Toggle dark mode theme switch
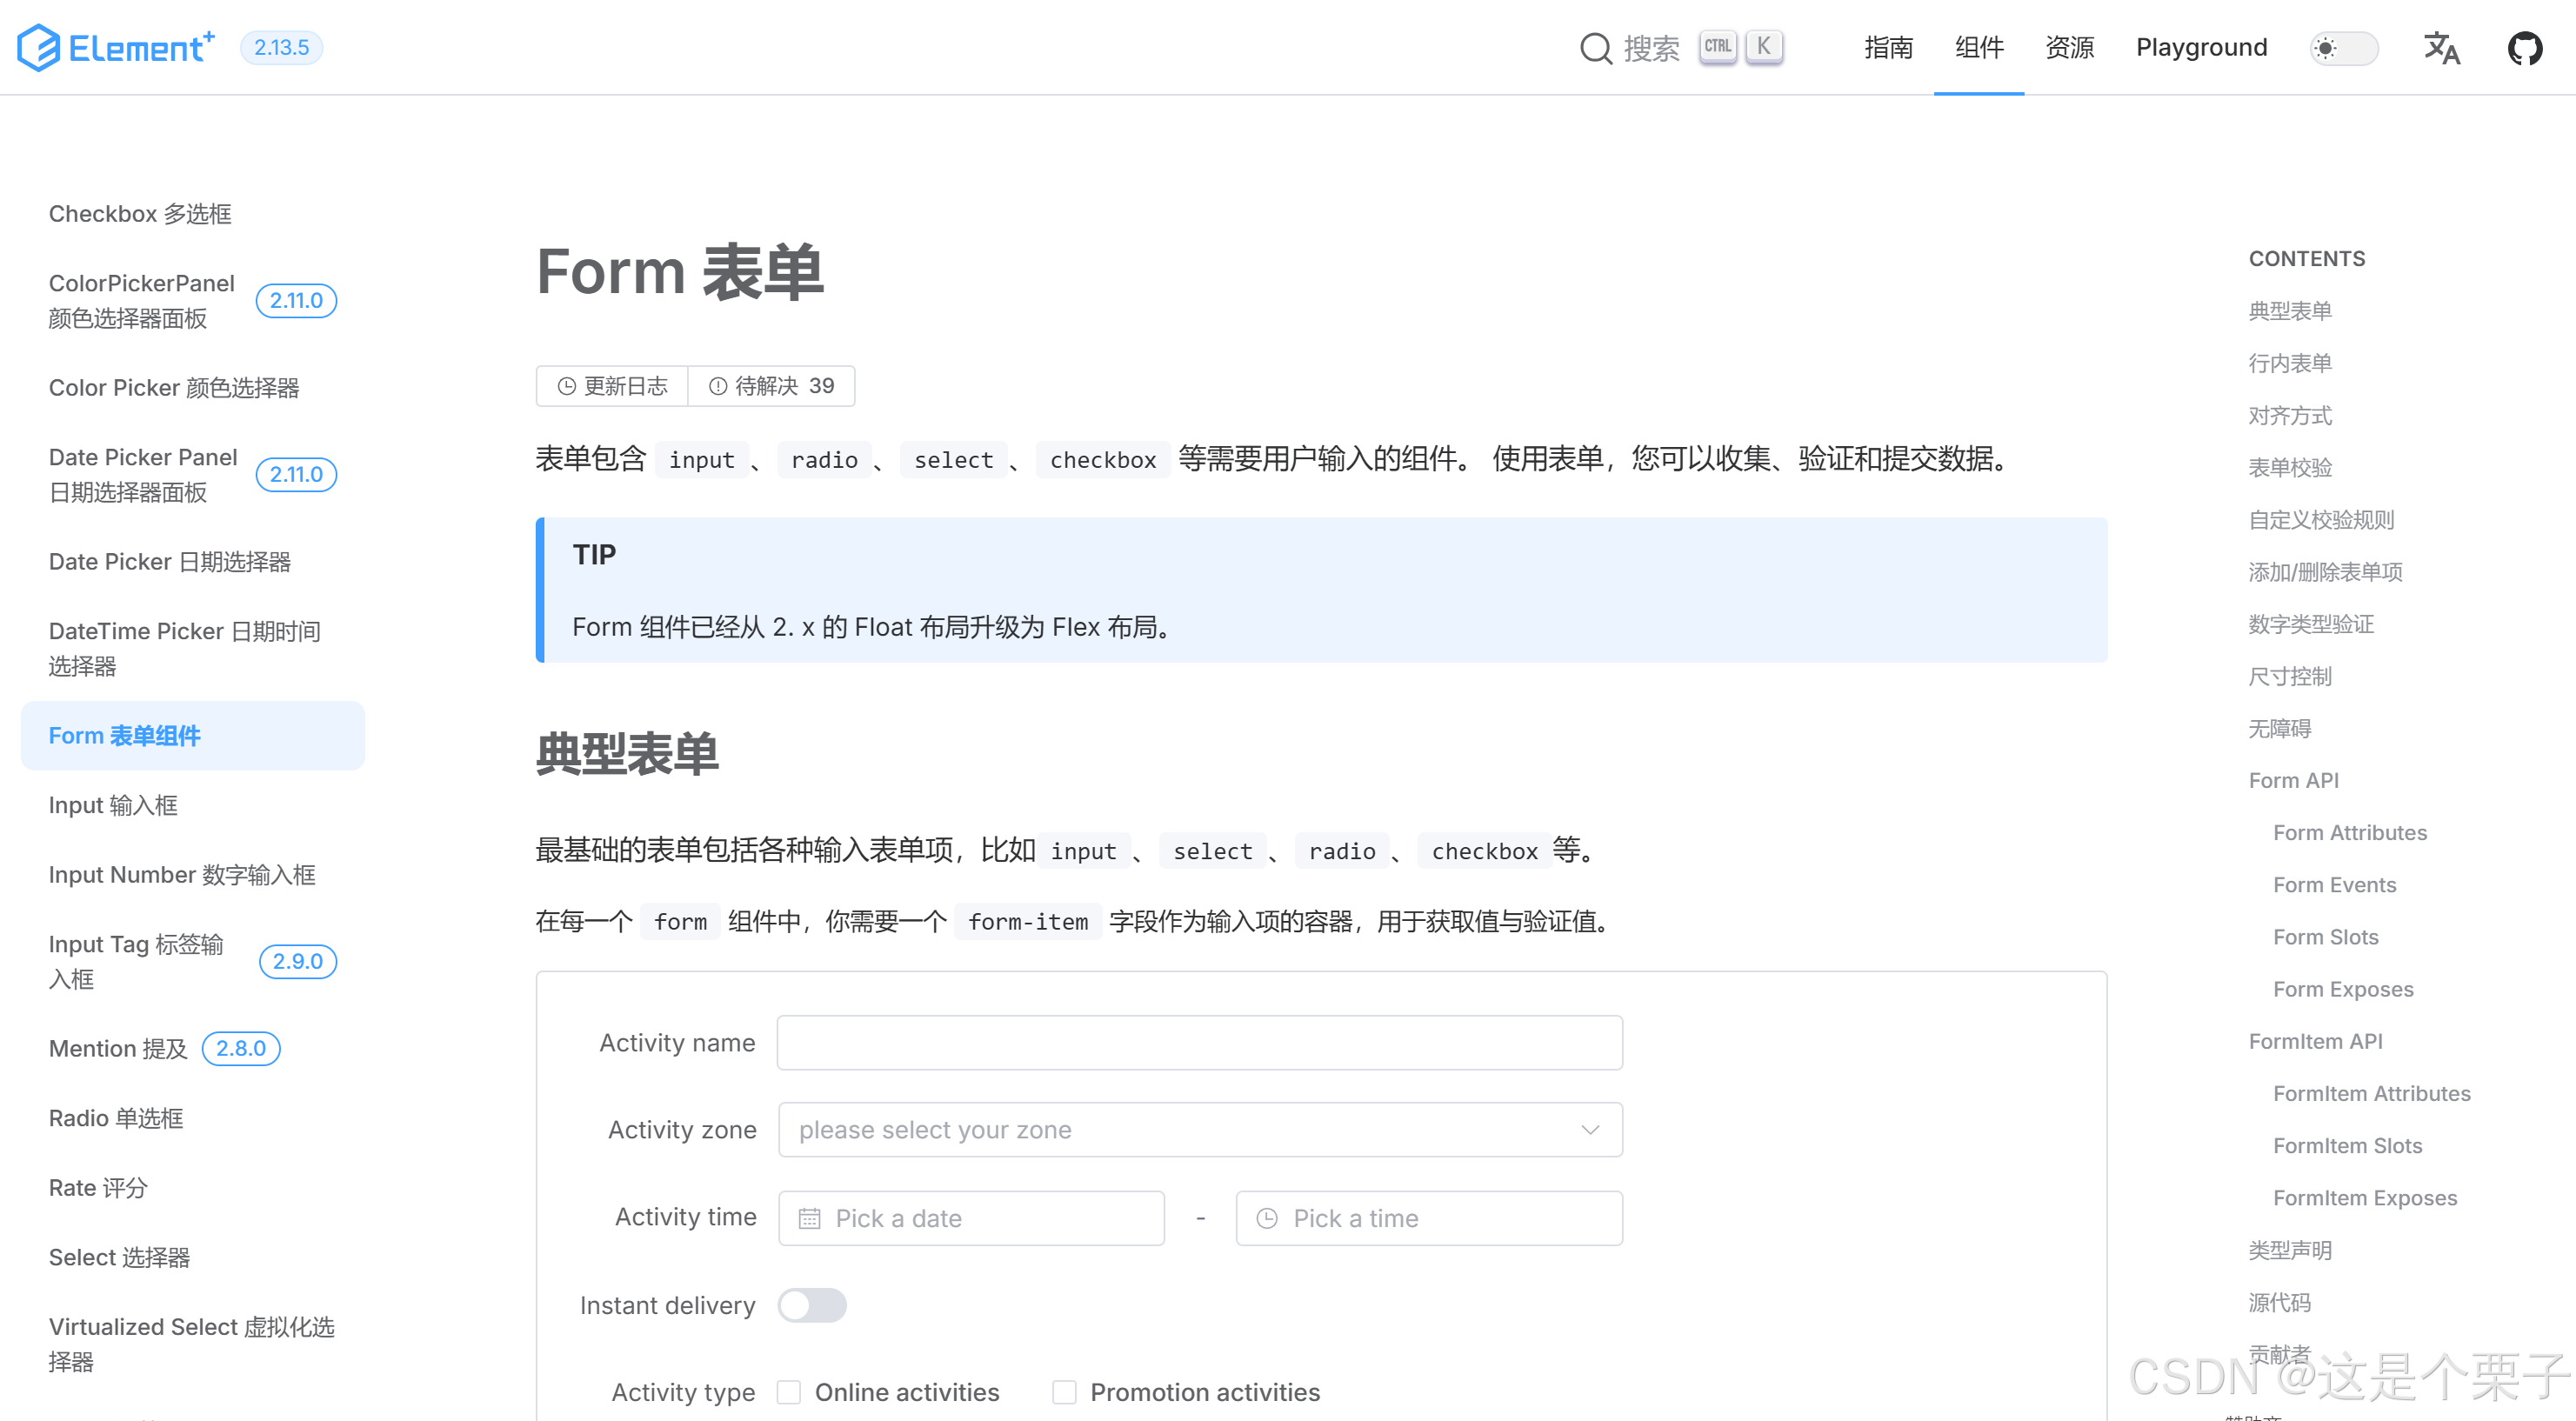 [2343, 48]
